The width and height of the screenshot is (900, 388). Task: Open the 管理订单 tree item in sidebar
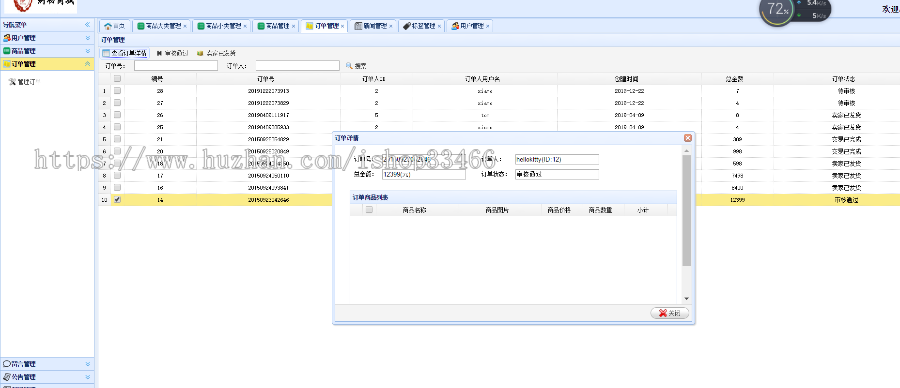click(x=24, y=82)
